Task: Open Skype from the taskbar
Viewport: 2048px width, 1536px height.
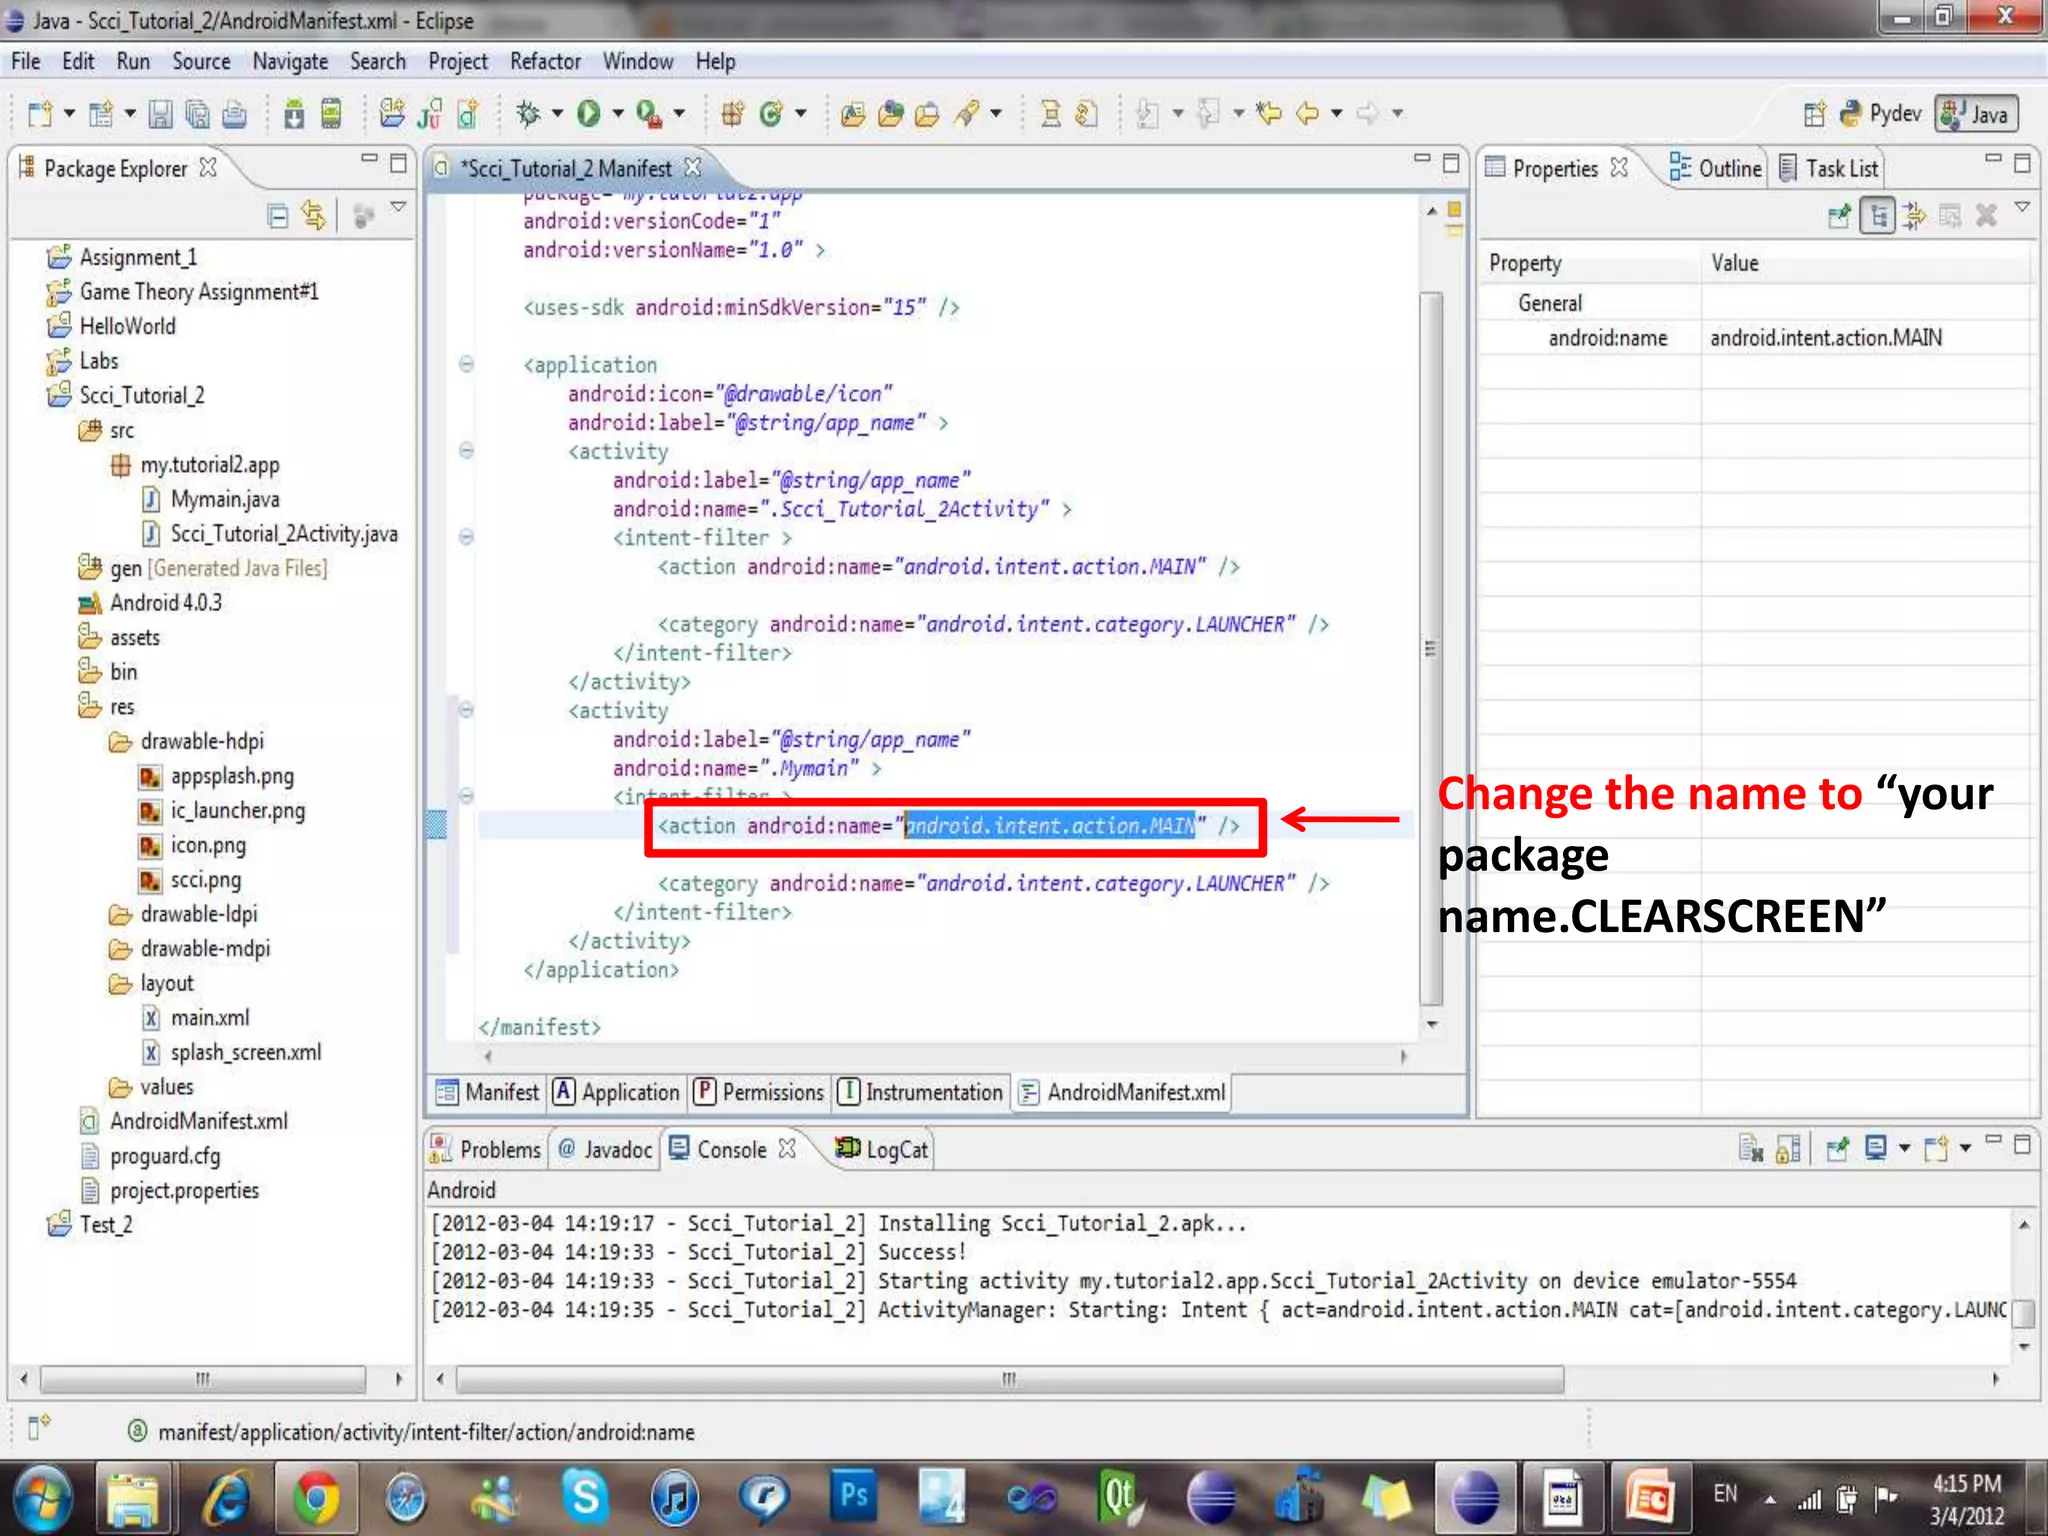Action: tap(585, 1498)
